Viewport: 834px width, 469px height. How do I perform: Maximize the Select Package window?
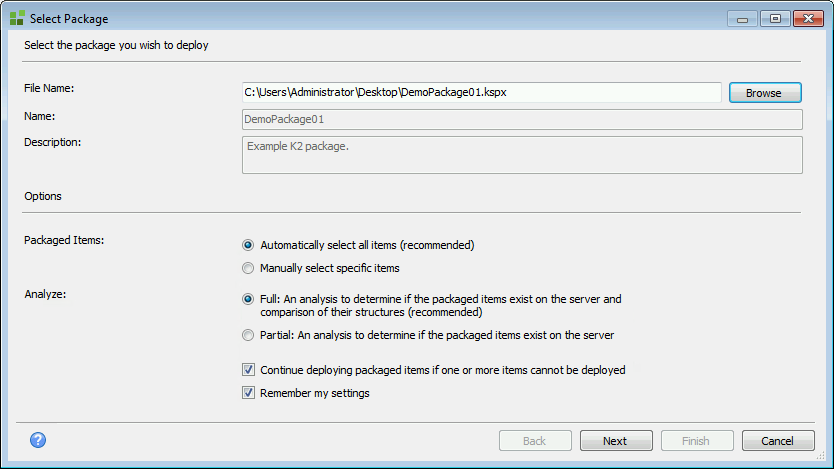click(773, 18)
